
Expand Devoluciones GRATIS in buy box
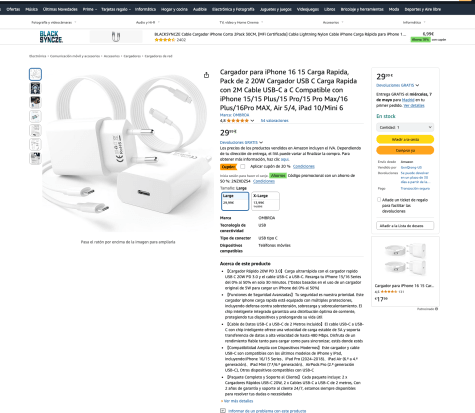tap(397, 85)
